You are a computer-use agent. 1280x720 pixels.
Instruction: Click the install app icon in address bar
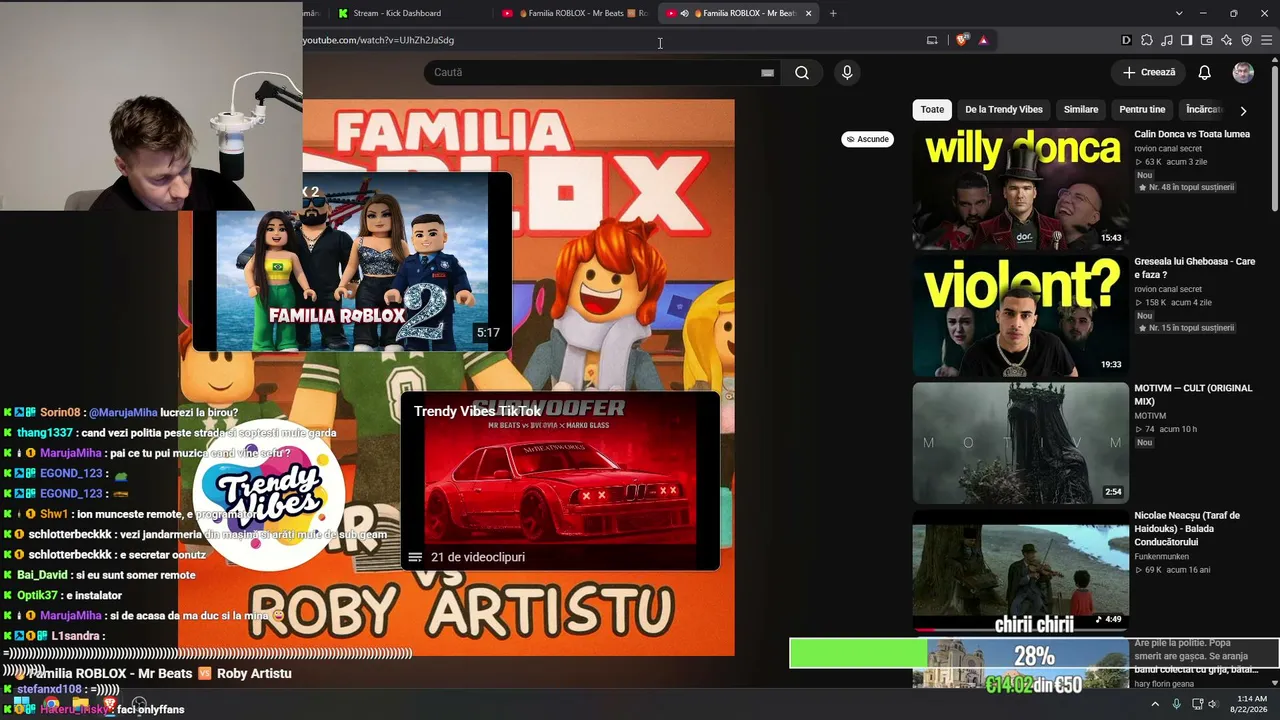[932, 40]
